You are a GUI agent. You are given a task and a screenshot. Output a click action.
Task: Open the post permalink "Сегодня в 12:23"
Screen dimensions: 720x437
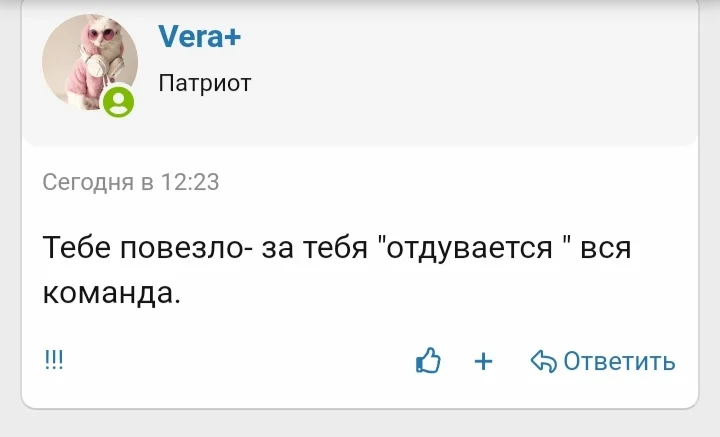tap(130, 182)
